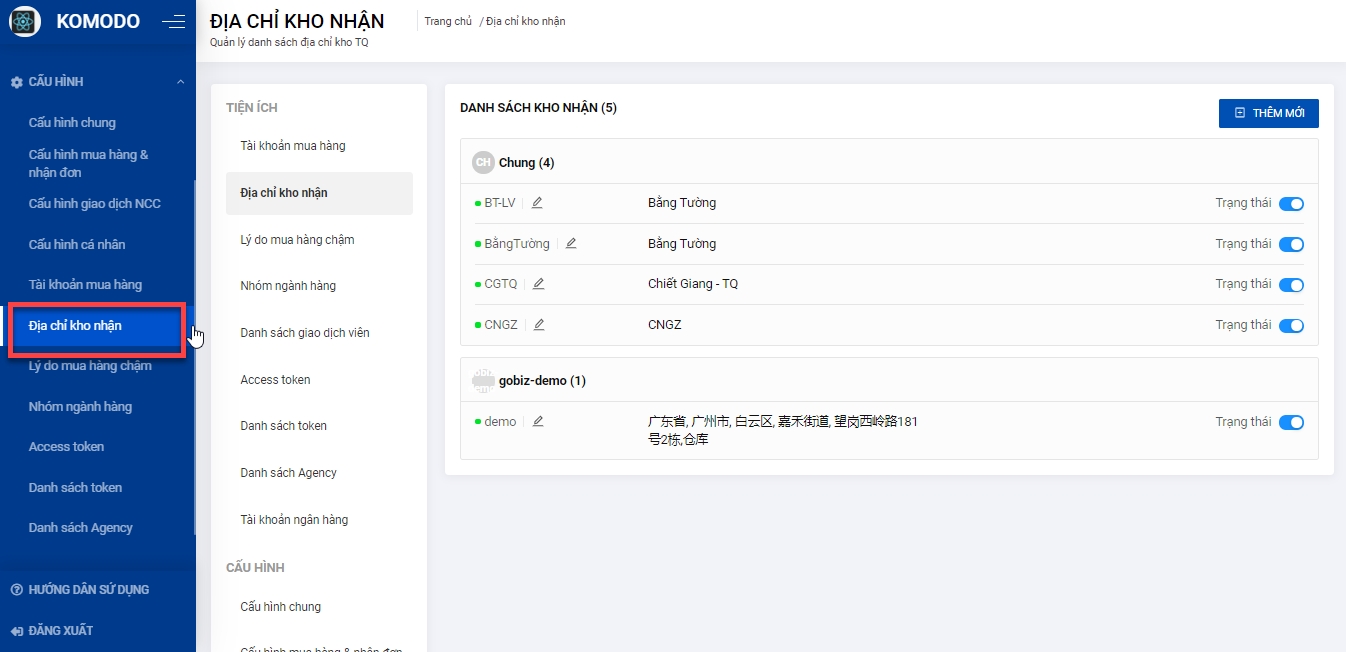Click the pencil icon beside CGTQ

click(x=538, y=284)
